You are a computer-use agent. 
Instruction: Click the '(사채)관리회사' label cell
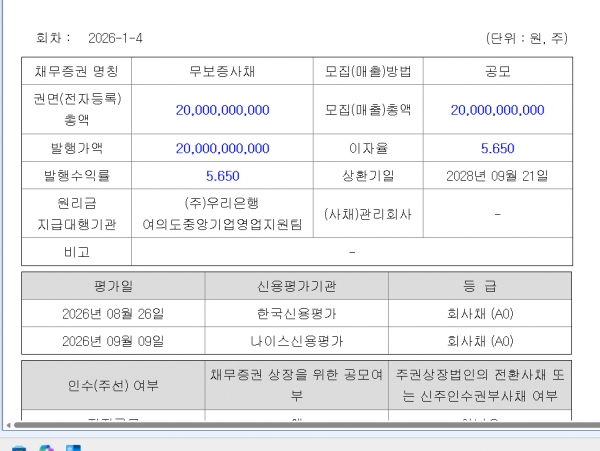[x=368, y=213]
